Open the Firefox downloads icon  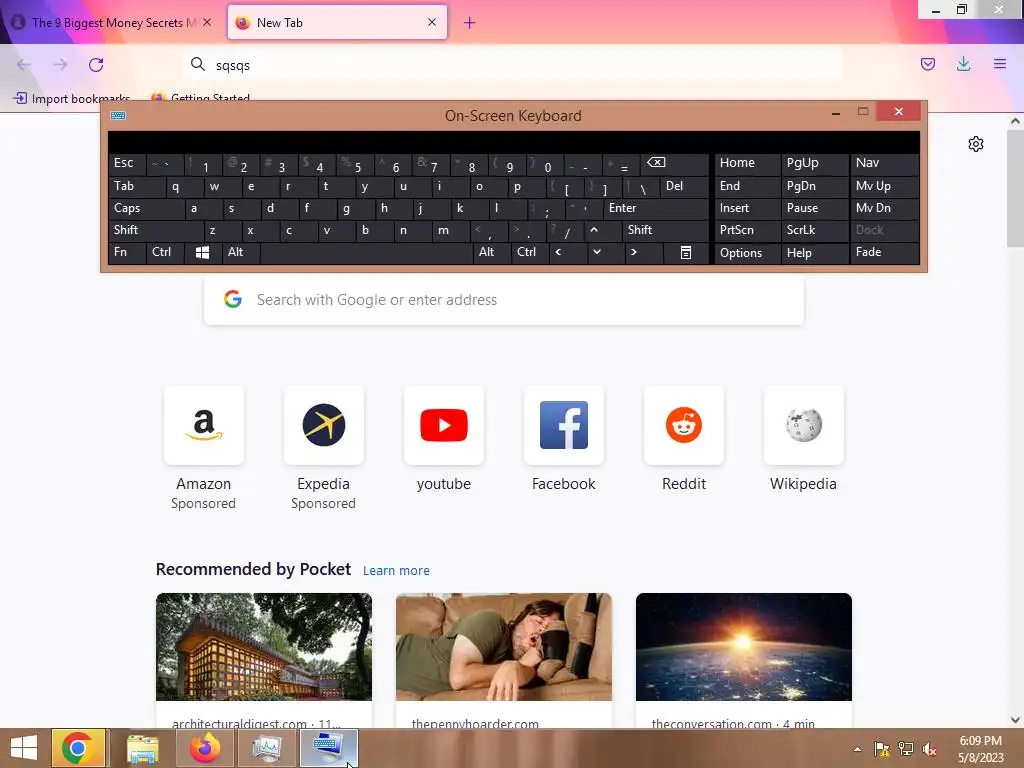(x=963, y=64)
